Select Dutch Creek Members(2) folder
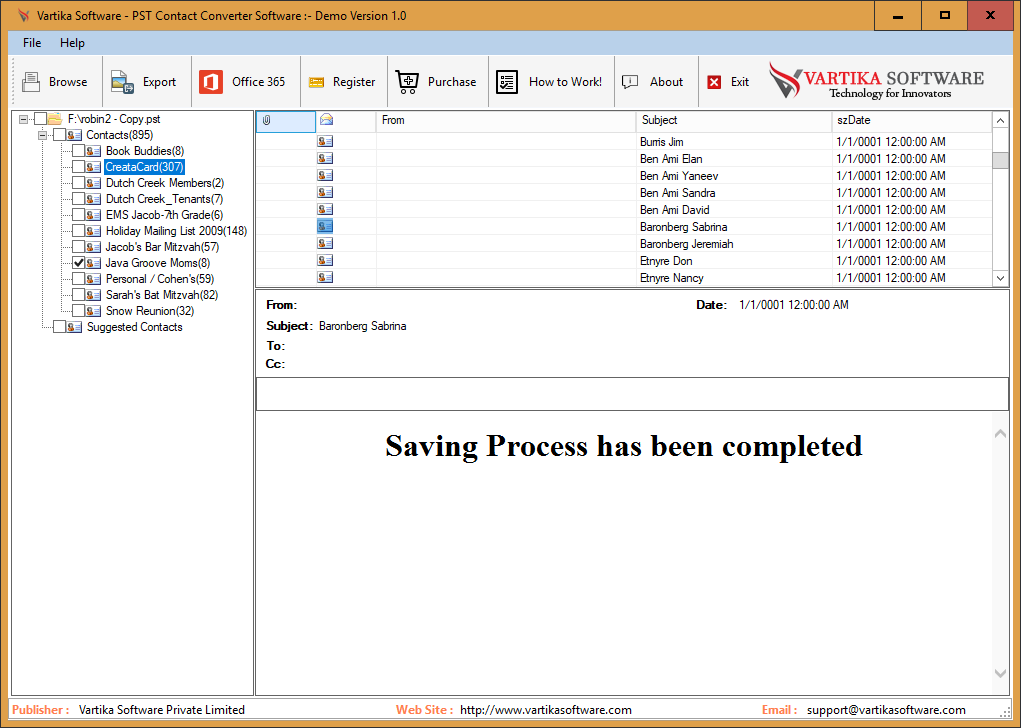Image resolution: width=1021 pixels, height=728 pixels. tap(165, 183)
